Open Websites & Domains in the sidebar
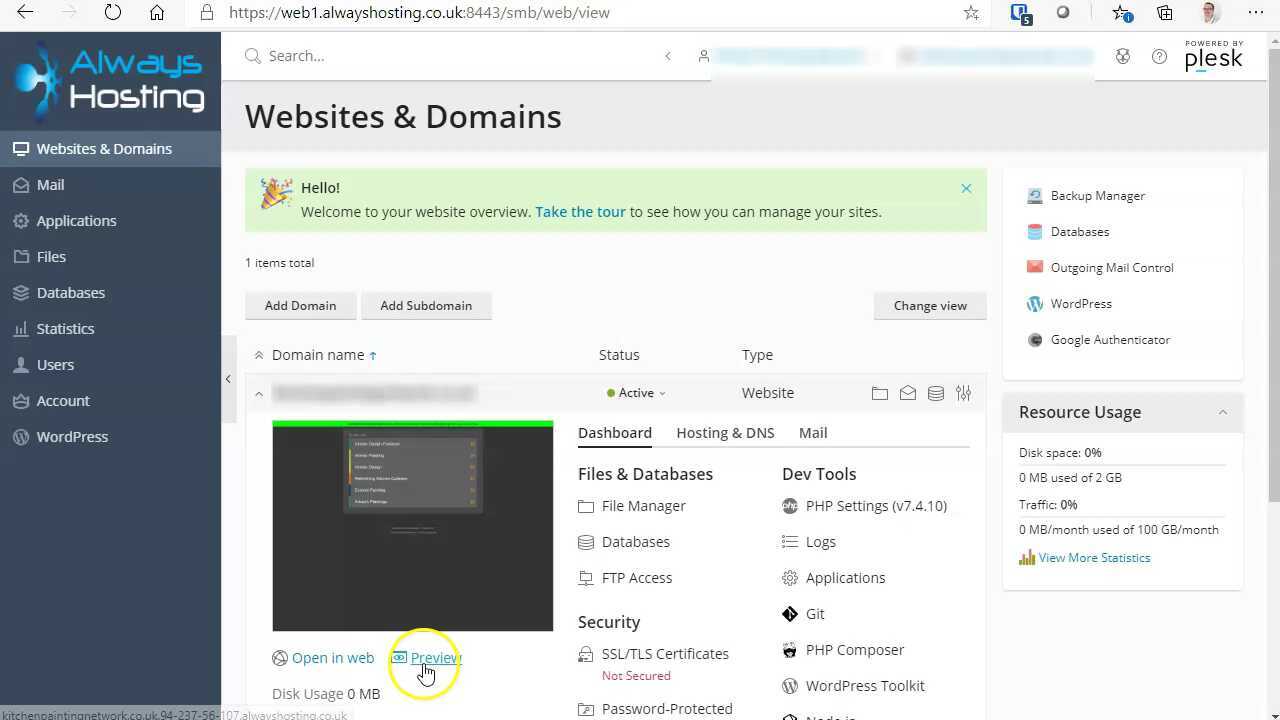The height and width of the screenshot is (720, 1280). pyautogui.click(x=110, y=149)
